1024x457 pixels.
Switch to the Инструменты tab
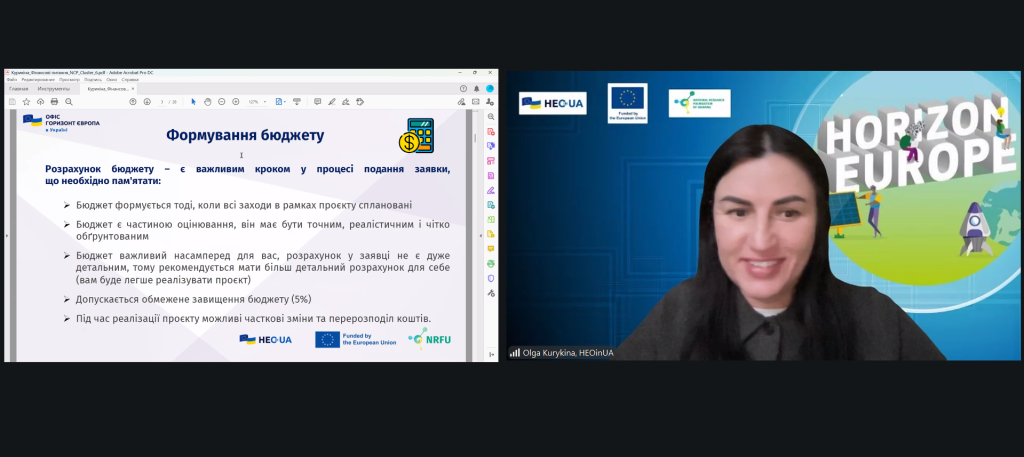53,88
